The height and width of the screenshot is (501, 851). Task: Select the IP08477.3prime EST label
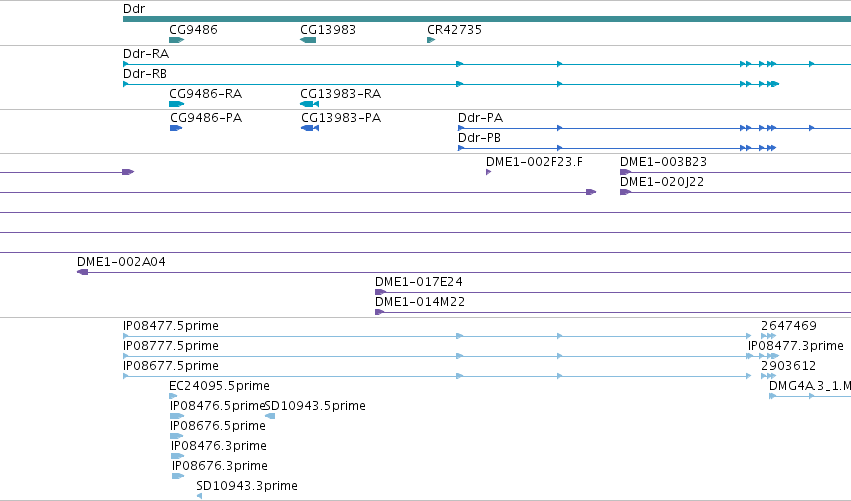coord(796,346)
